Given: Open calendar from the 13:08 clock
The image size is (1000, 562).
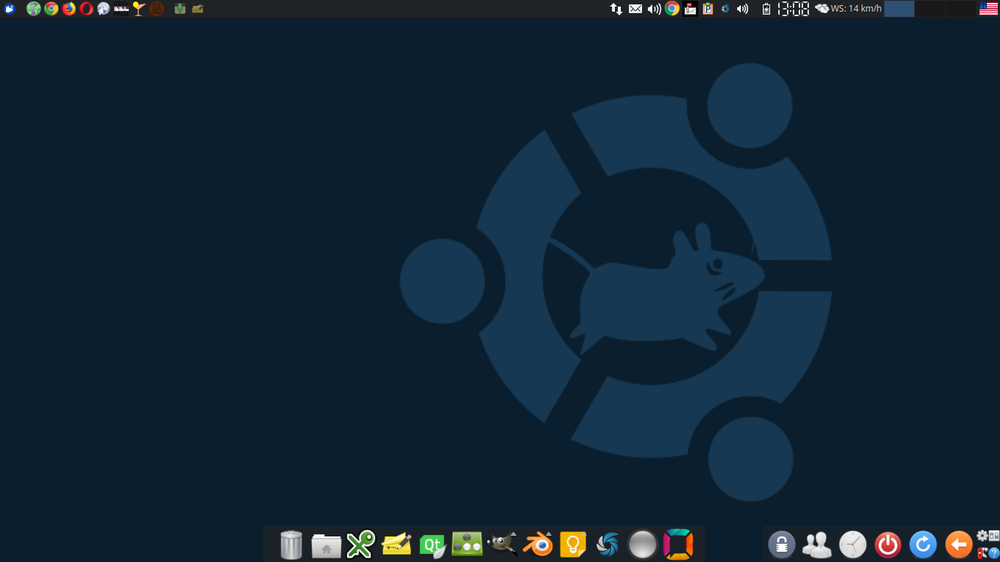Looking at the screenshot, I should (793, 9).
